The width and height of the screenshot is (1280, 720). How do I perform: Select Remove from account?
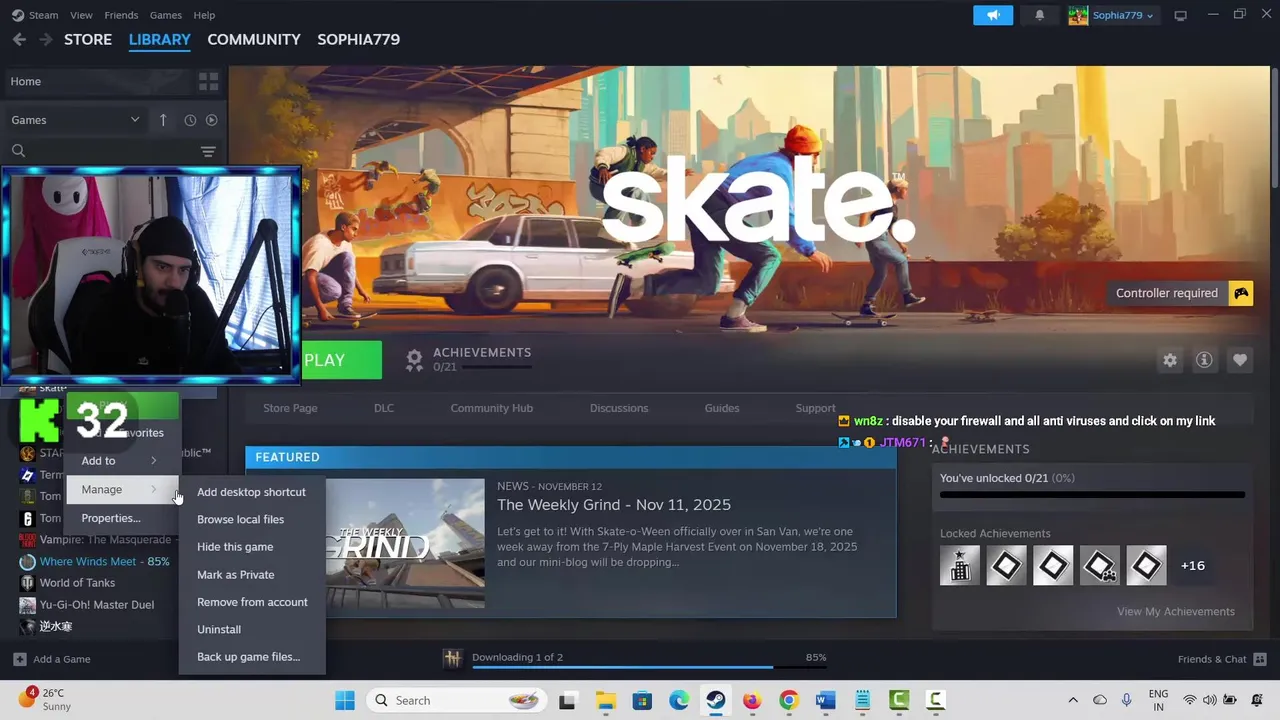coord(251,602)
